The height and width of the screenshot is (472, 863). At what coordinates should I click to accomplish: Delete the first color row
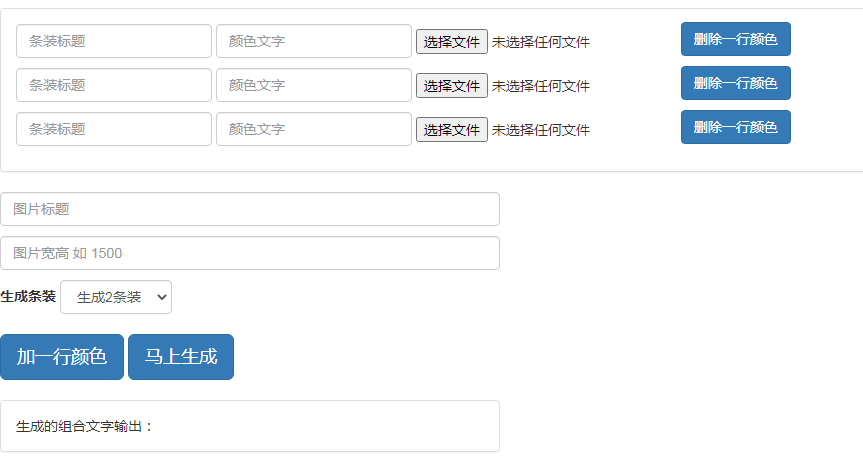pyautogui.click(x=736, y=39)
